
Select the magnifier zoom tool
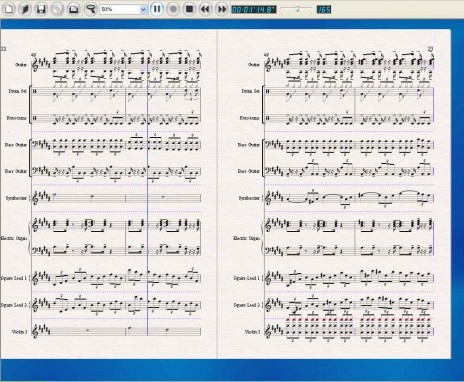90,9
